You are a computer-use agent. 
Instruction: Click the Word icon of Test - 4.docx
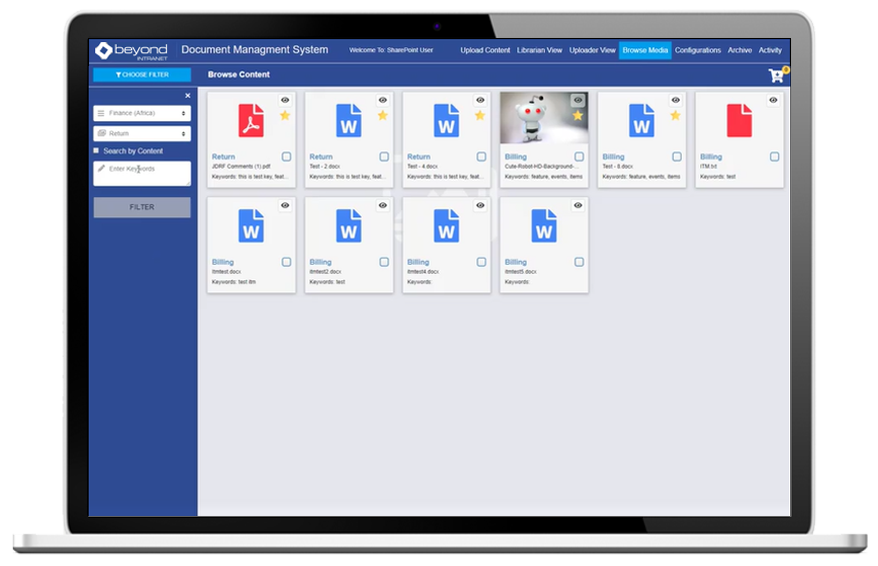446,120
